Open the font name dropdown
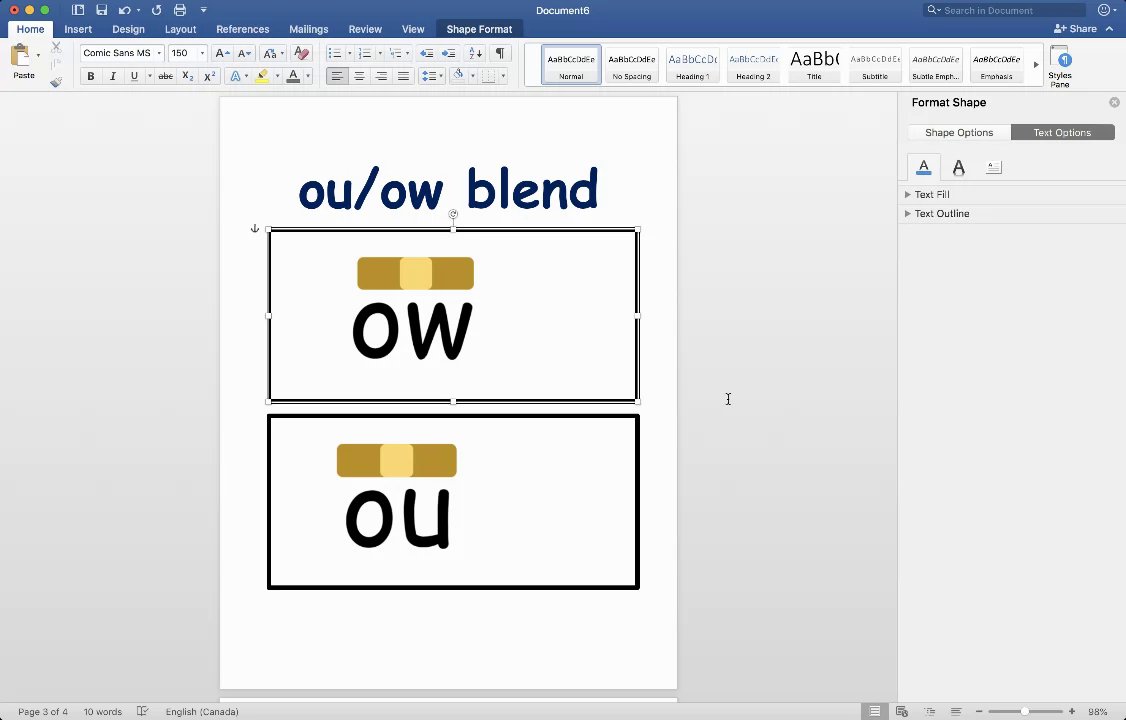Image resolution: width=1126 pixels, height=720 pixels. [x=159, y=53]
